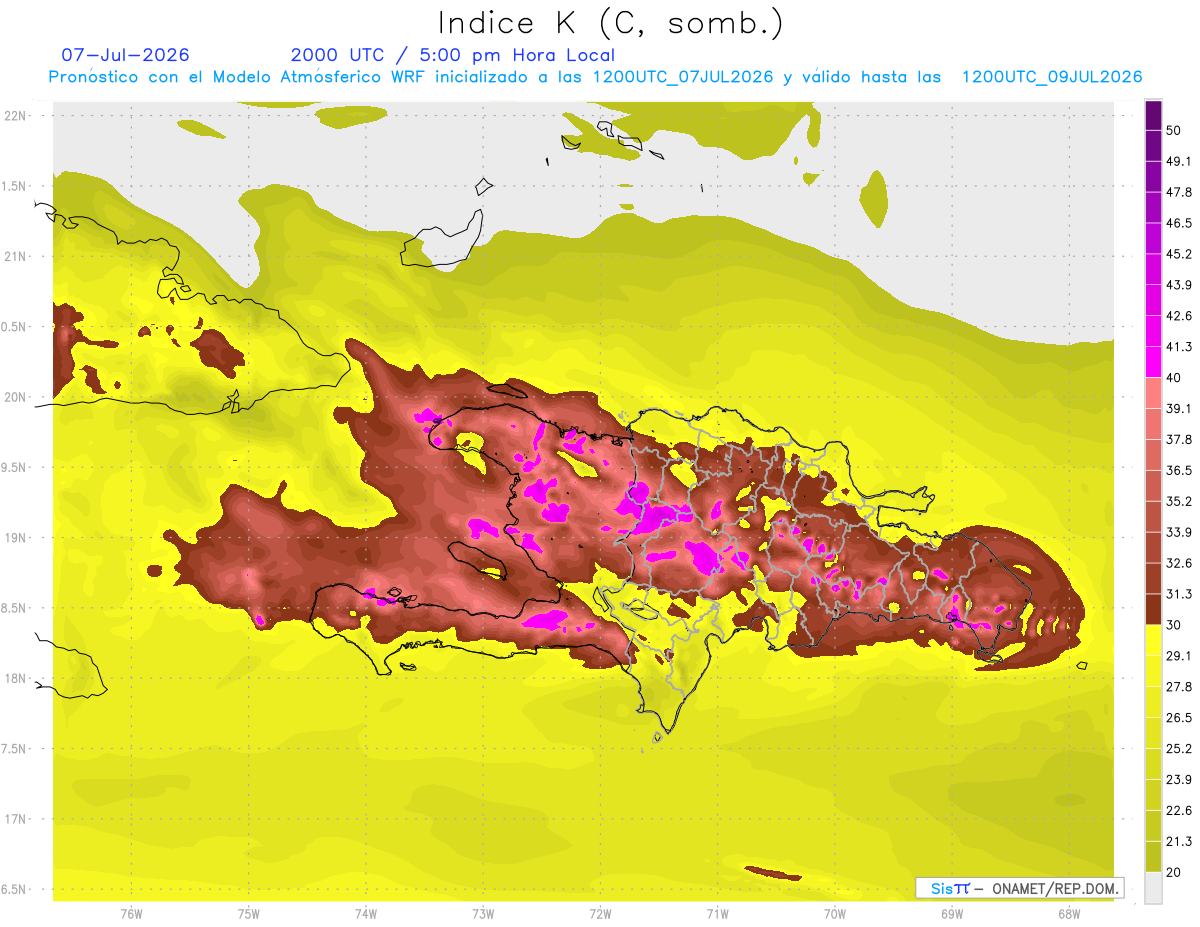The width and height of the screenshot is (1200, 927).
Task: Click the "27.8" color scale value
Action: tap(1179, 687)
